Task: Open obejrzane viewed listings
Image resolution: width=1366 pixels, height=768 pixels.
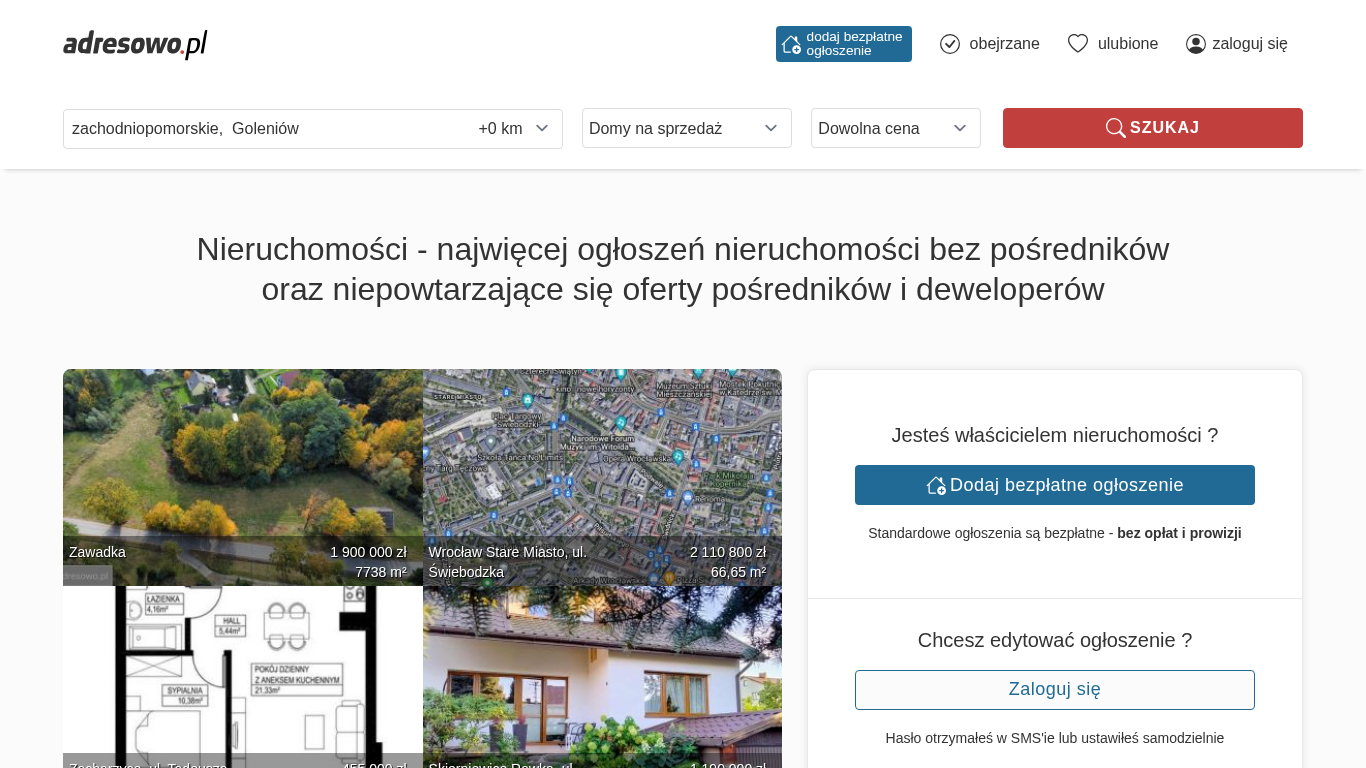Action: click(1004, 44)
